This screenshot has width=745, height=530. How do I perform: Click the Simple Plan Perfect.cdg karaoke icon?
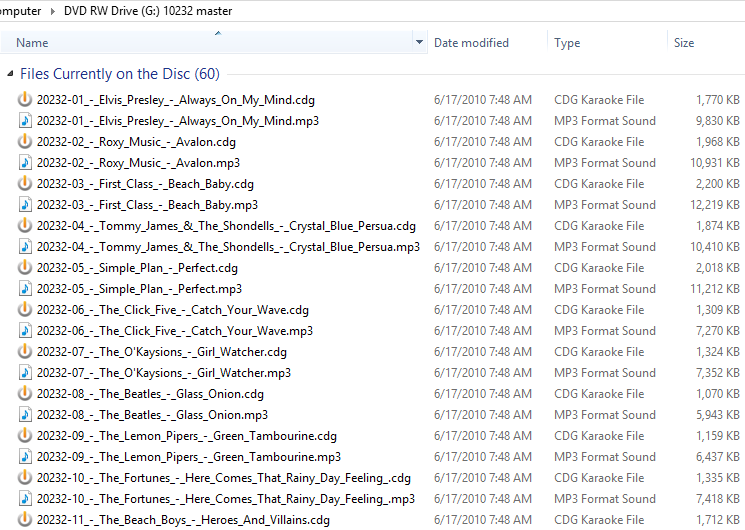coord(25,268)
